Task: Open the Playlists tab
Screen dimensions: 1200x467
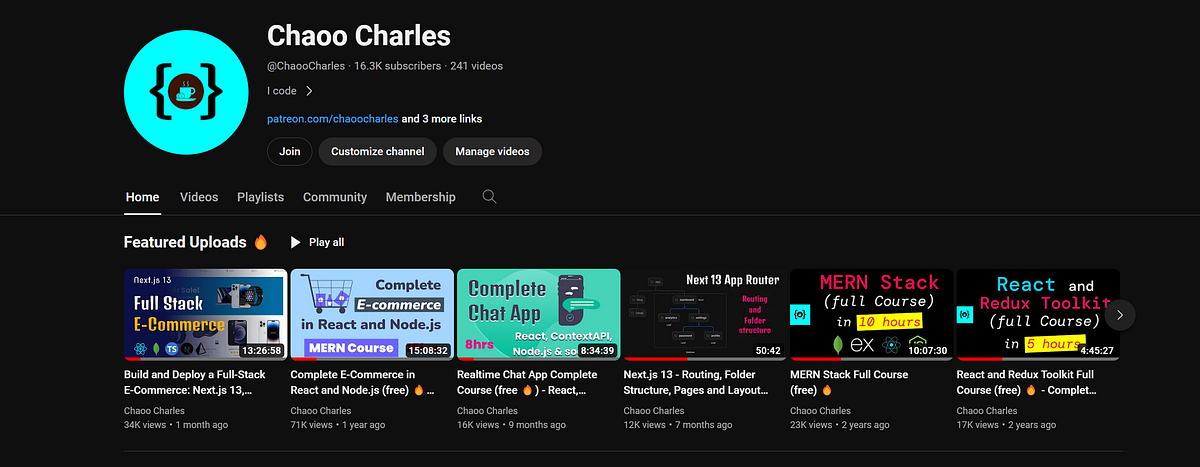Action: point(260,197)
